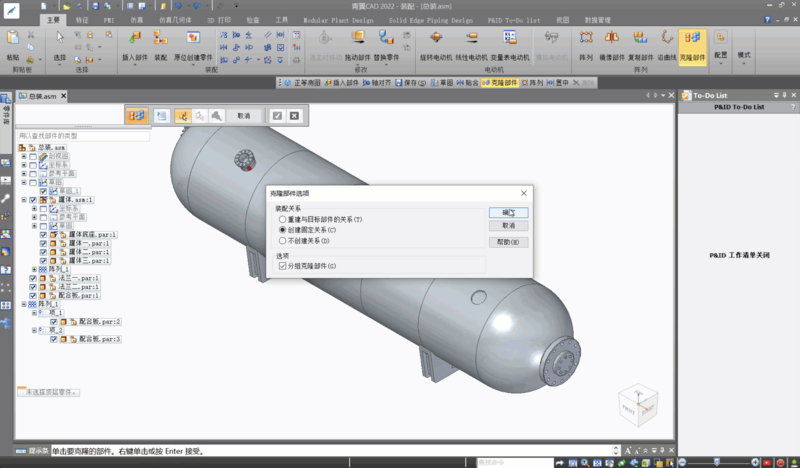Collapse the 阵列_1 tree node
This screenshot has width=800, height=468.
tap(23, 304)
